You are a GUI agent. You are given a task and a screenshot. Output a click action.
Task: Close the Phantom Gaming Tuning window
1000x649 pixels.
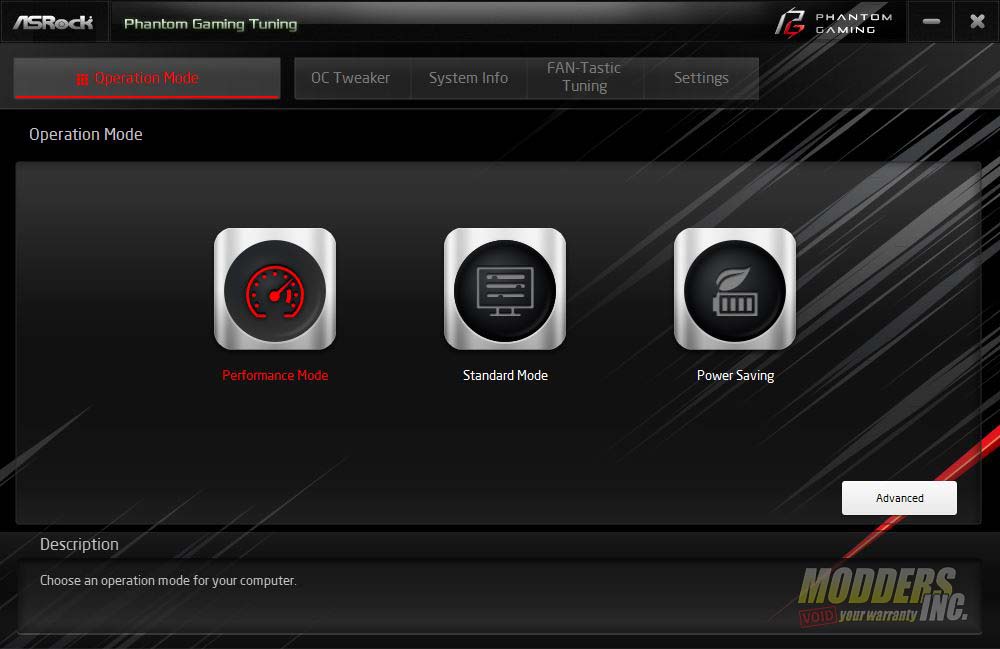(977, 22)
